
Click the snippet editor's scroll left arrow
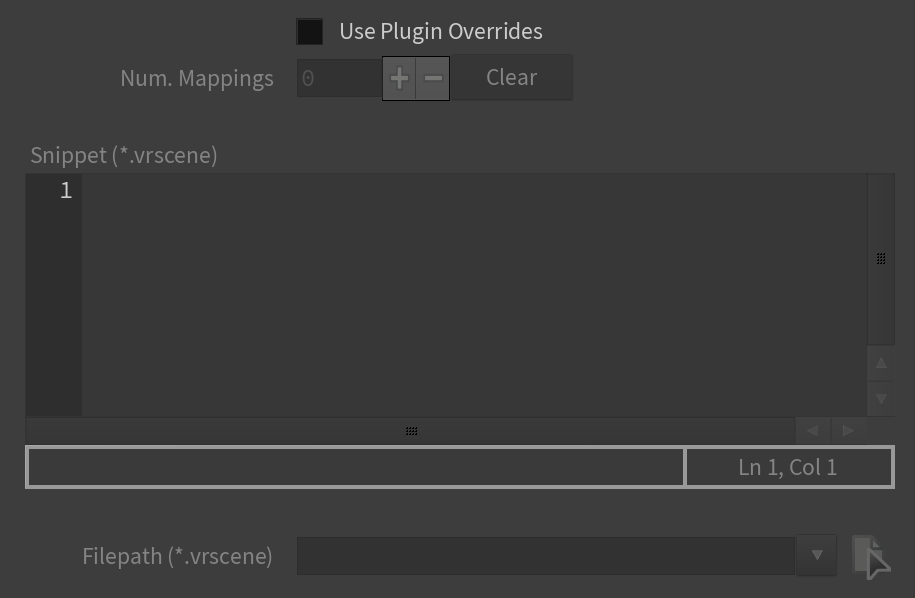(813, 431)
